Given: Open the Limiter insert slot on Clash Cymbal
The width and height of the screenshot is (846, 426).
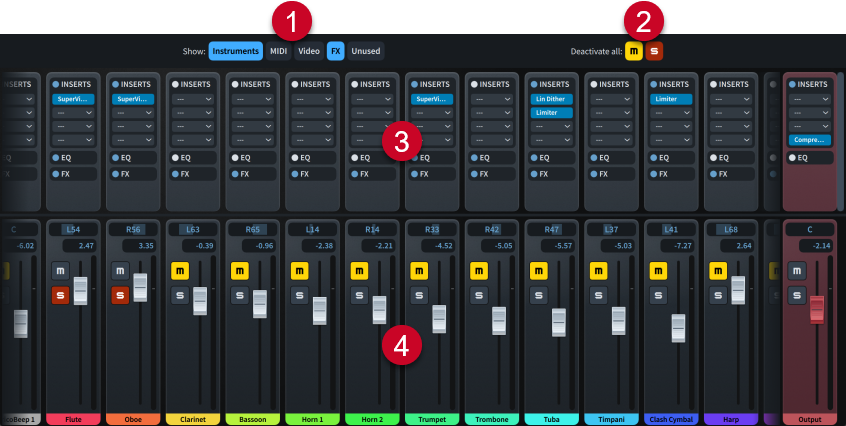Looking at the screenshot, I should (x=672, y=100).
